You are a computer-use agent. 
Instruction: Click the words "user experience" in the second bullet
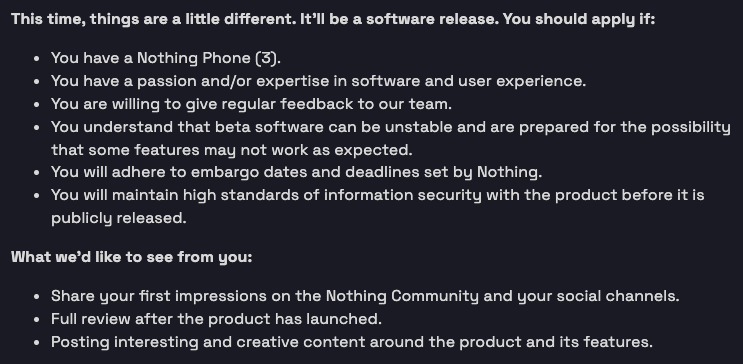coord(520,81)
